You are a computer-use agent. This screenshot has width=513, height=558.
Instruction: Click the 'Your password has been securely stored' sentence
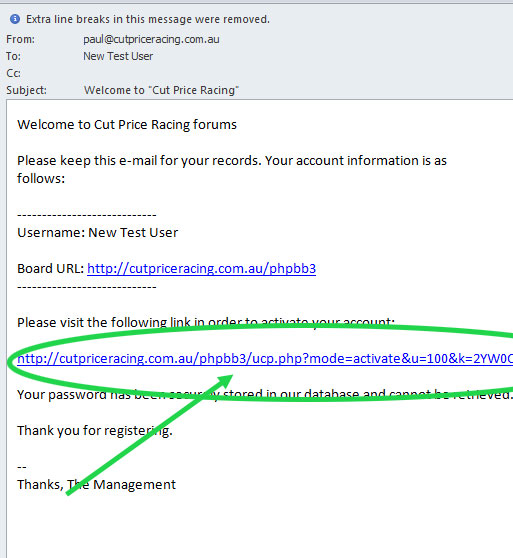tap(265, 395)
